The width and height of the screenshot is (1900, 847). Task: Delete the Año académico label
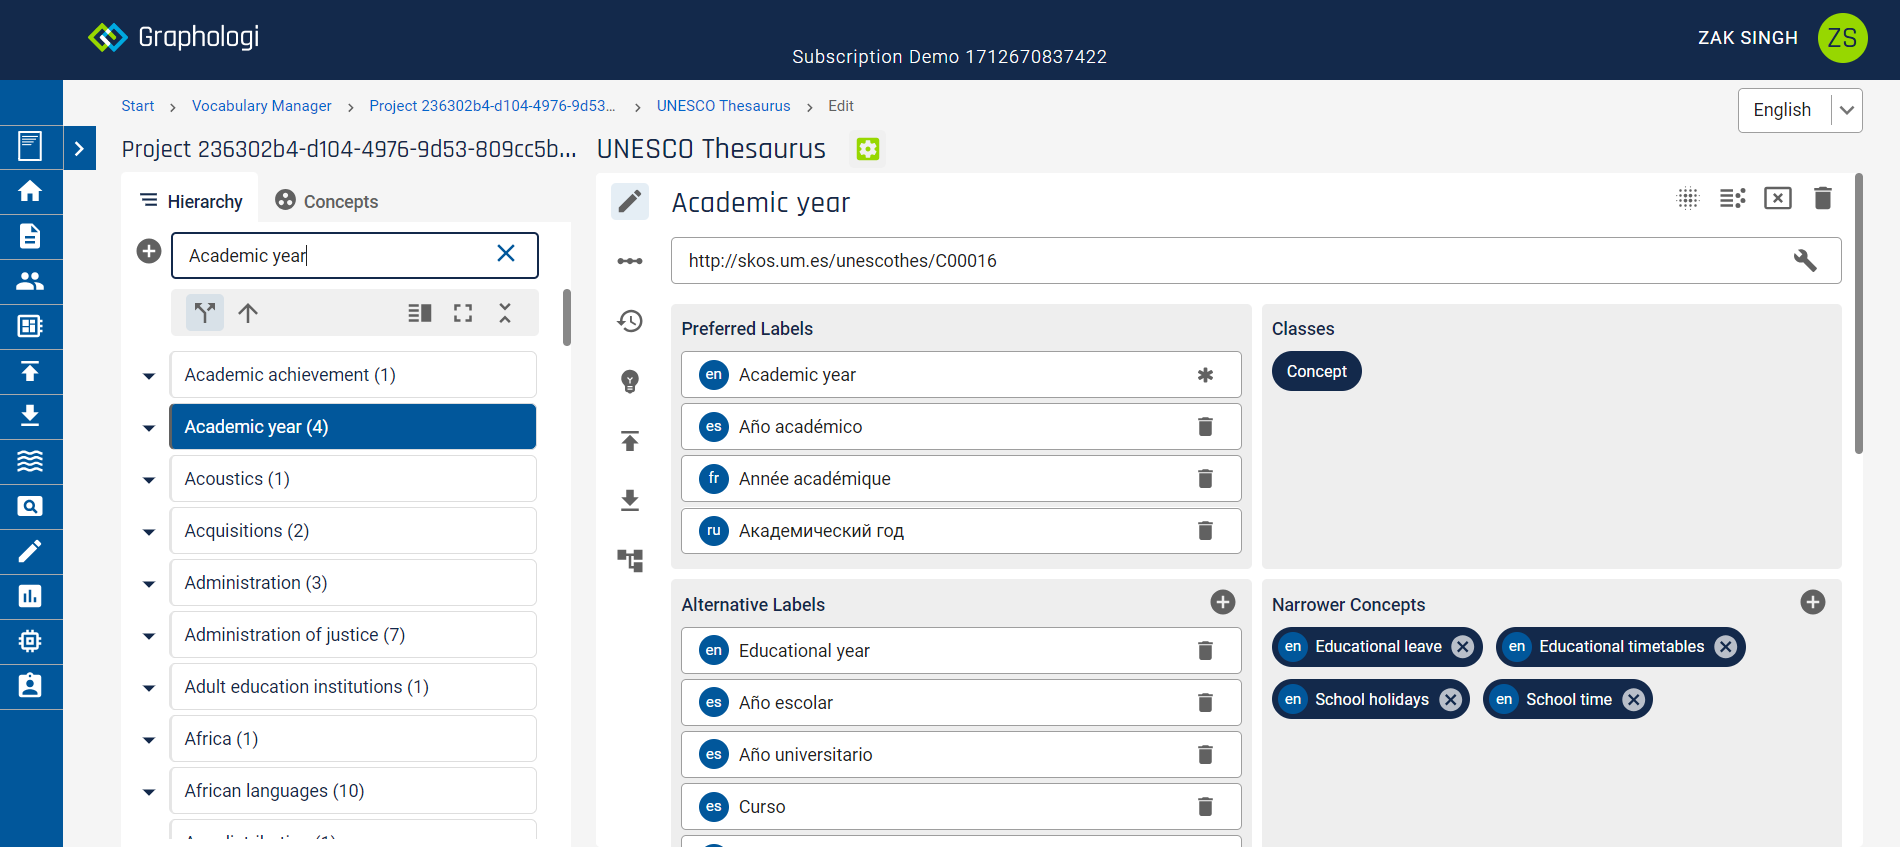1205,427
